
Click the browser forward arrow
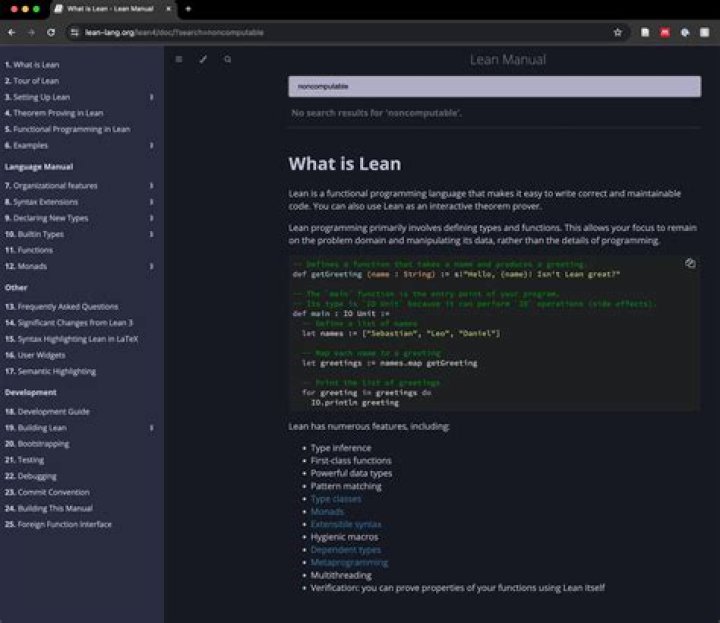(31, 33)
